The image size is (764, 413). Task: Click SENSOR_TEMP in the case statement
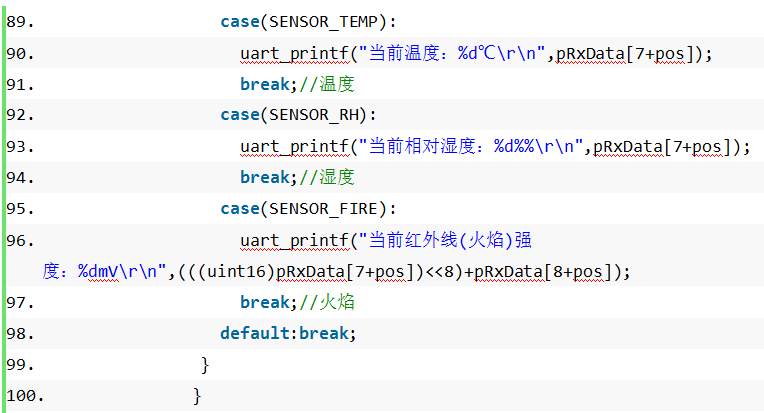pos(324,22)
